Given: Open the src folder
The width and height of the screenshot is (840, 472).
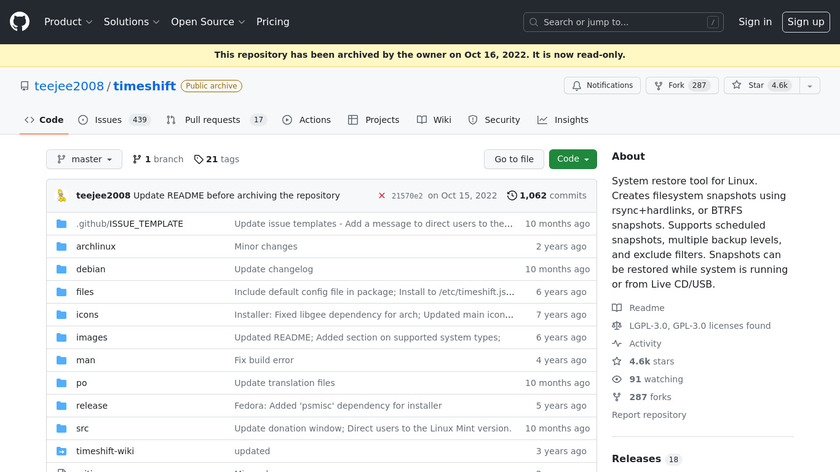Looking at the screenshot, I should coord(82,429).
